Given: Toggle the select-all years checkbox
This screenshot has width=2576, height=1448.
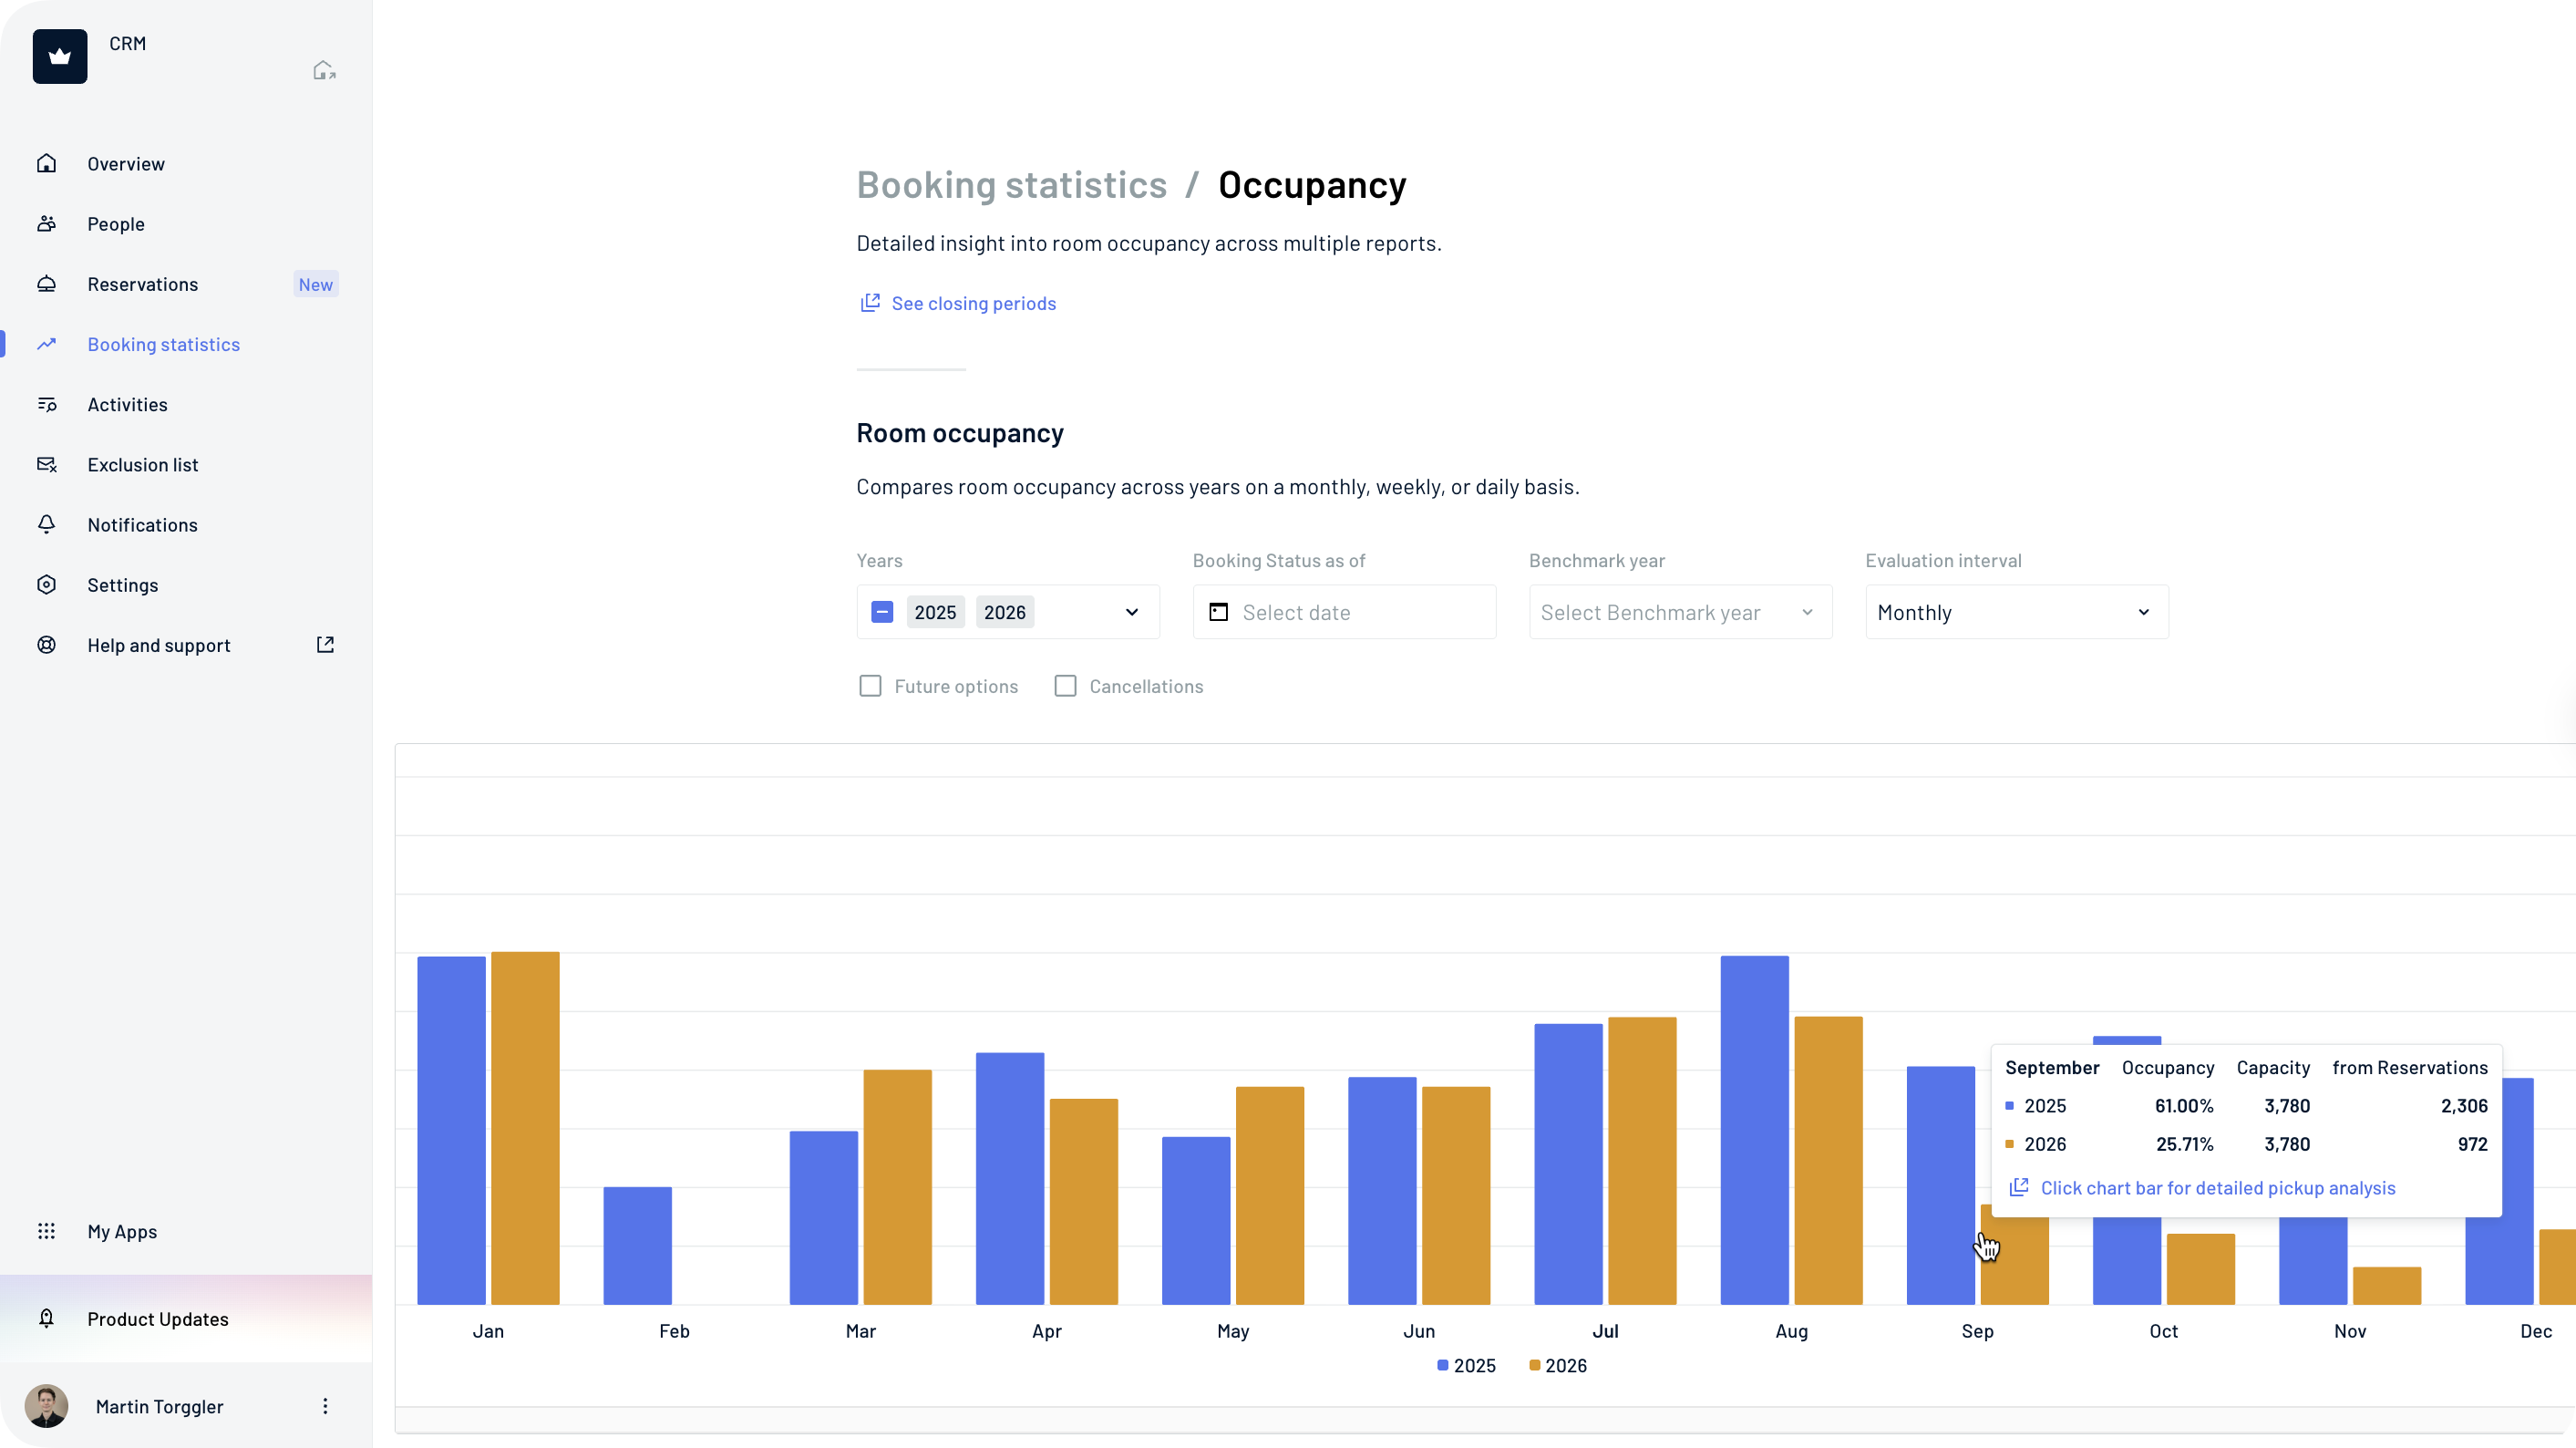Looking at the screenshot, I should coord(882,612).
